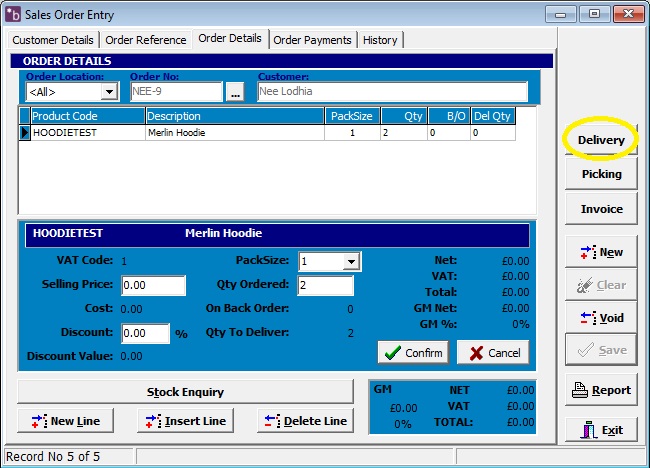This screenshot has height=468, width=650.
Task: Click the printer icon on Report
Action: click(x=580, y=390)
